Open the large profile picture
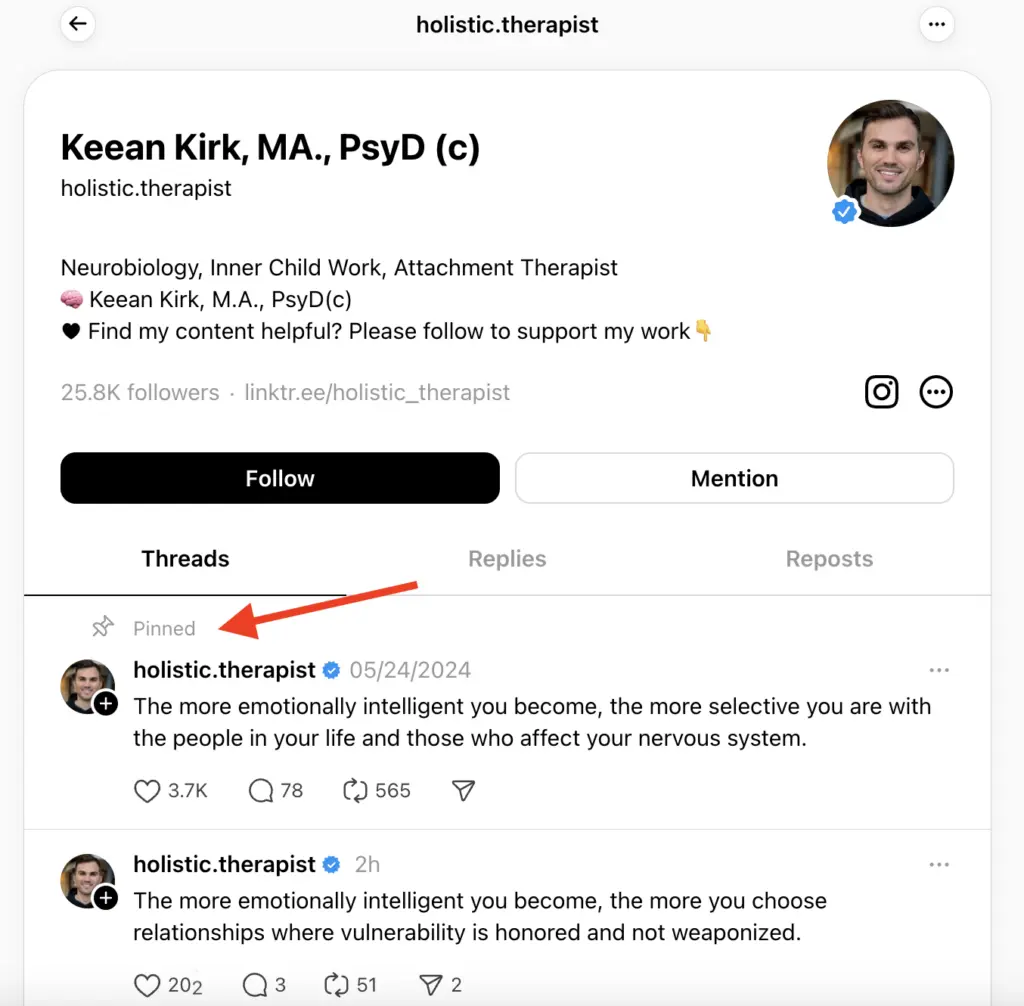 coord(890,163)
